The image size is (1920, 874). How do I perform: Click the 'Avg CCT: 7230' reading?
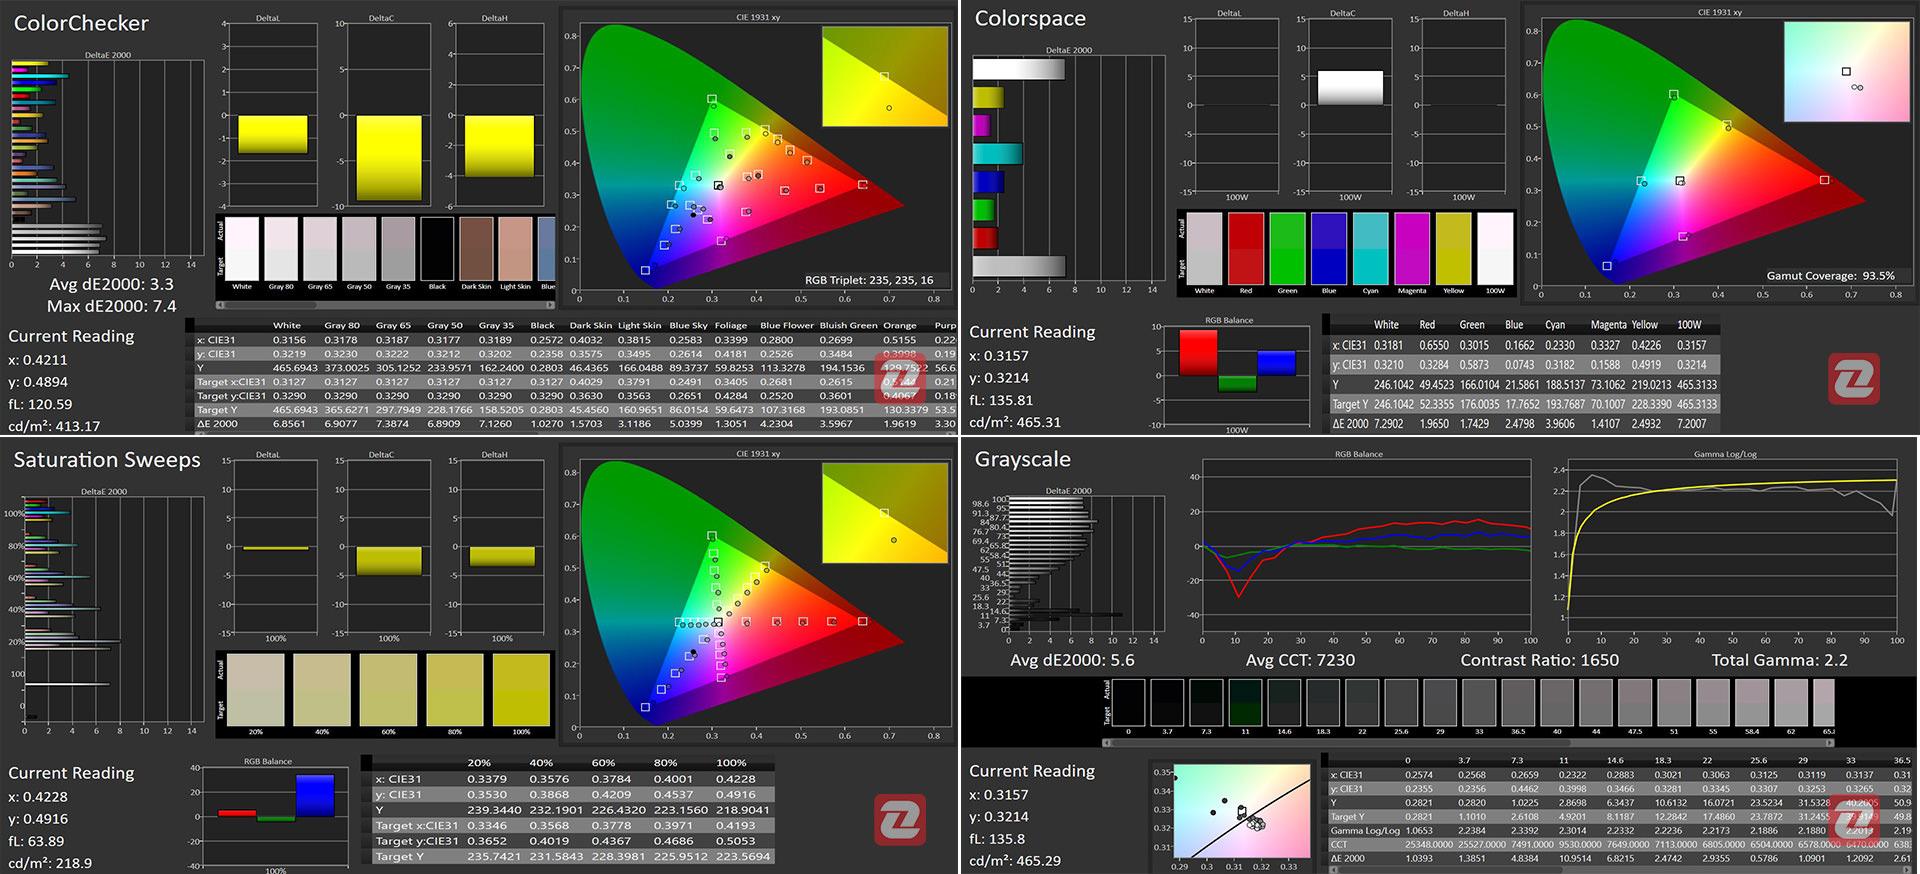[1300, 660]
